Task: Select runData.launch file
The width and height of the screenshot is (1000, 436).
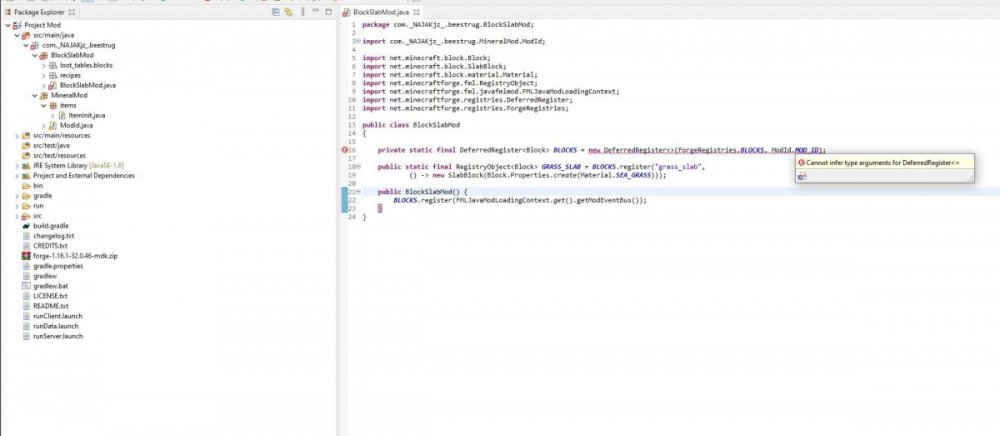Action: [x=55, y=326]
